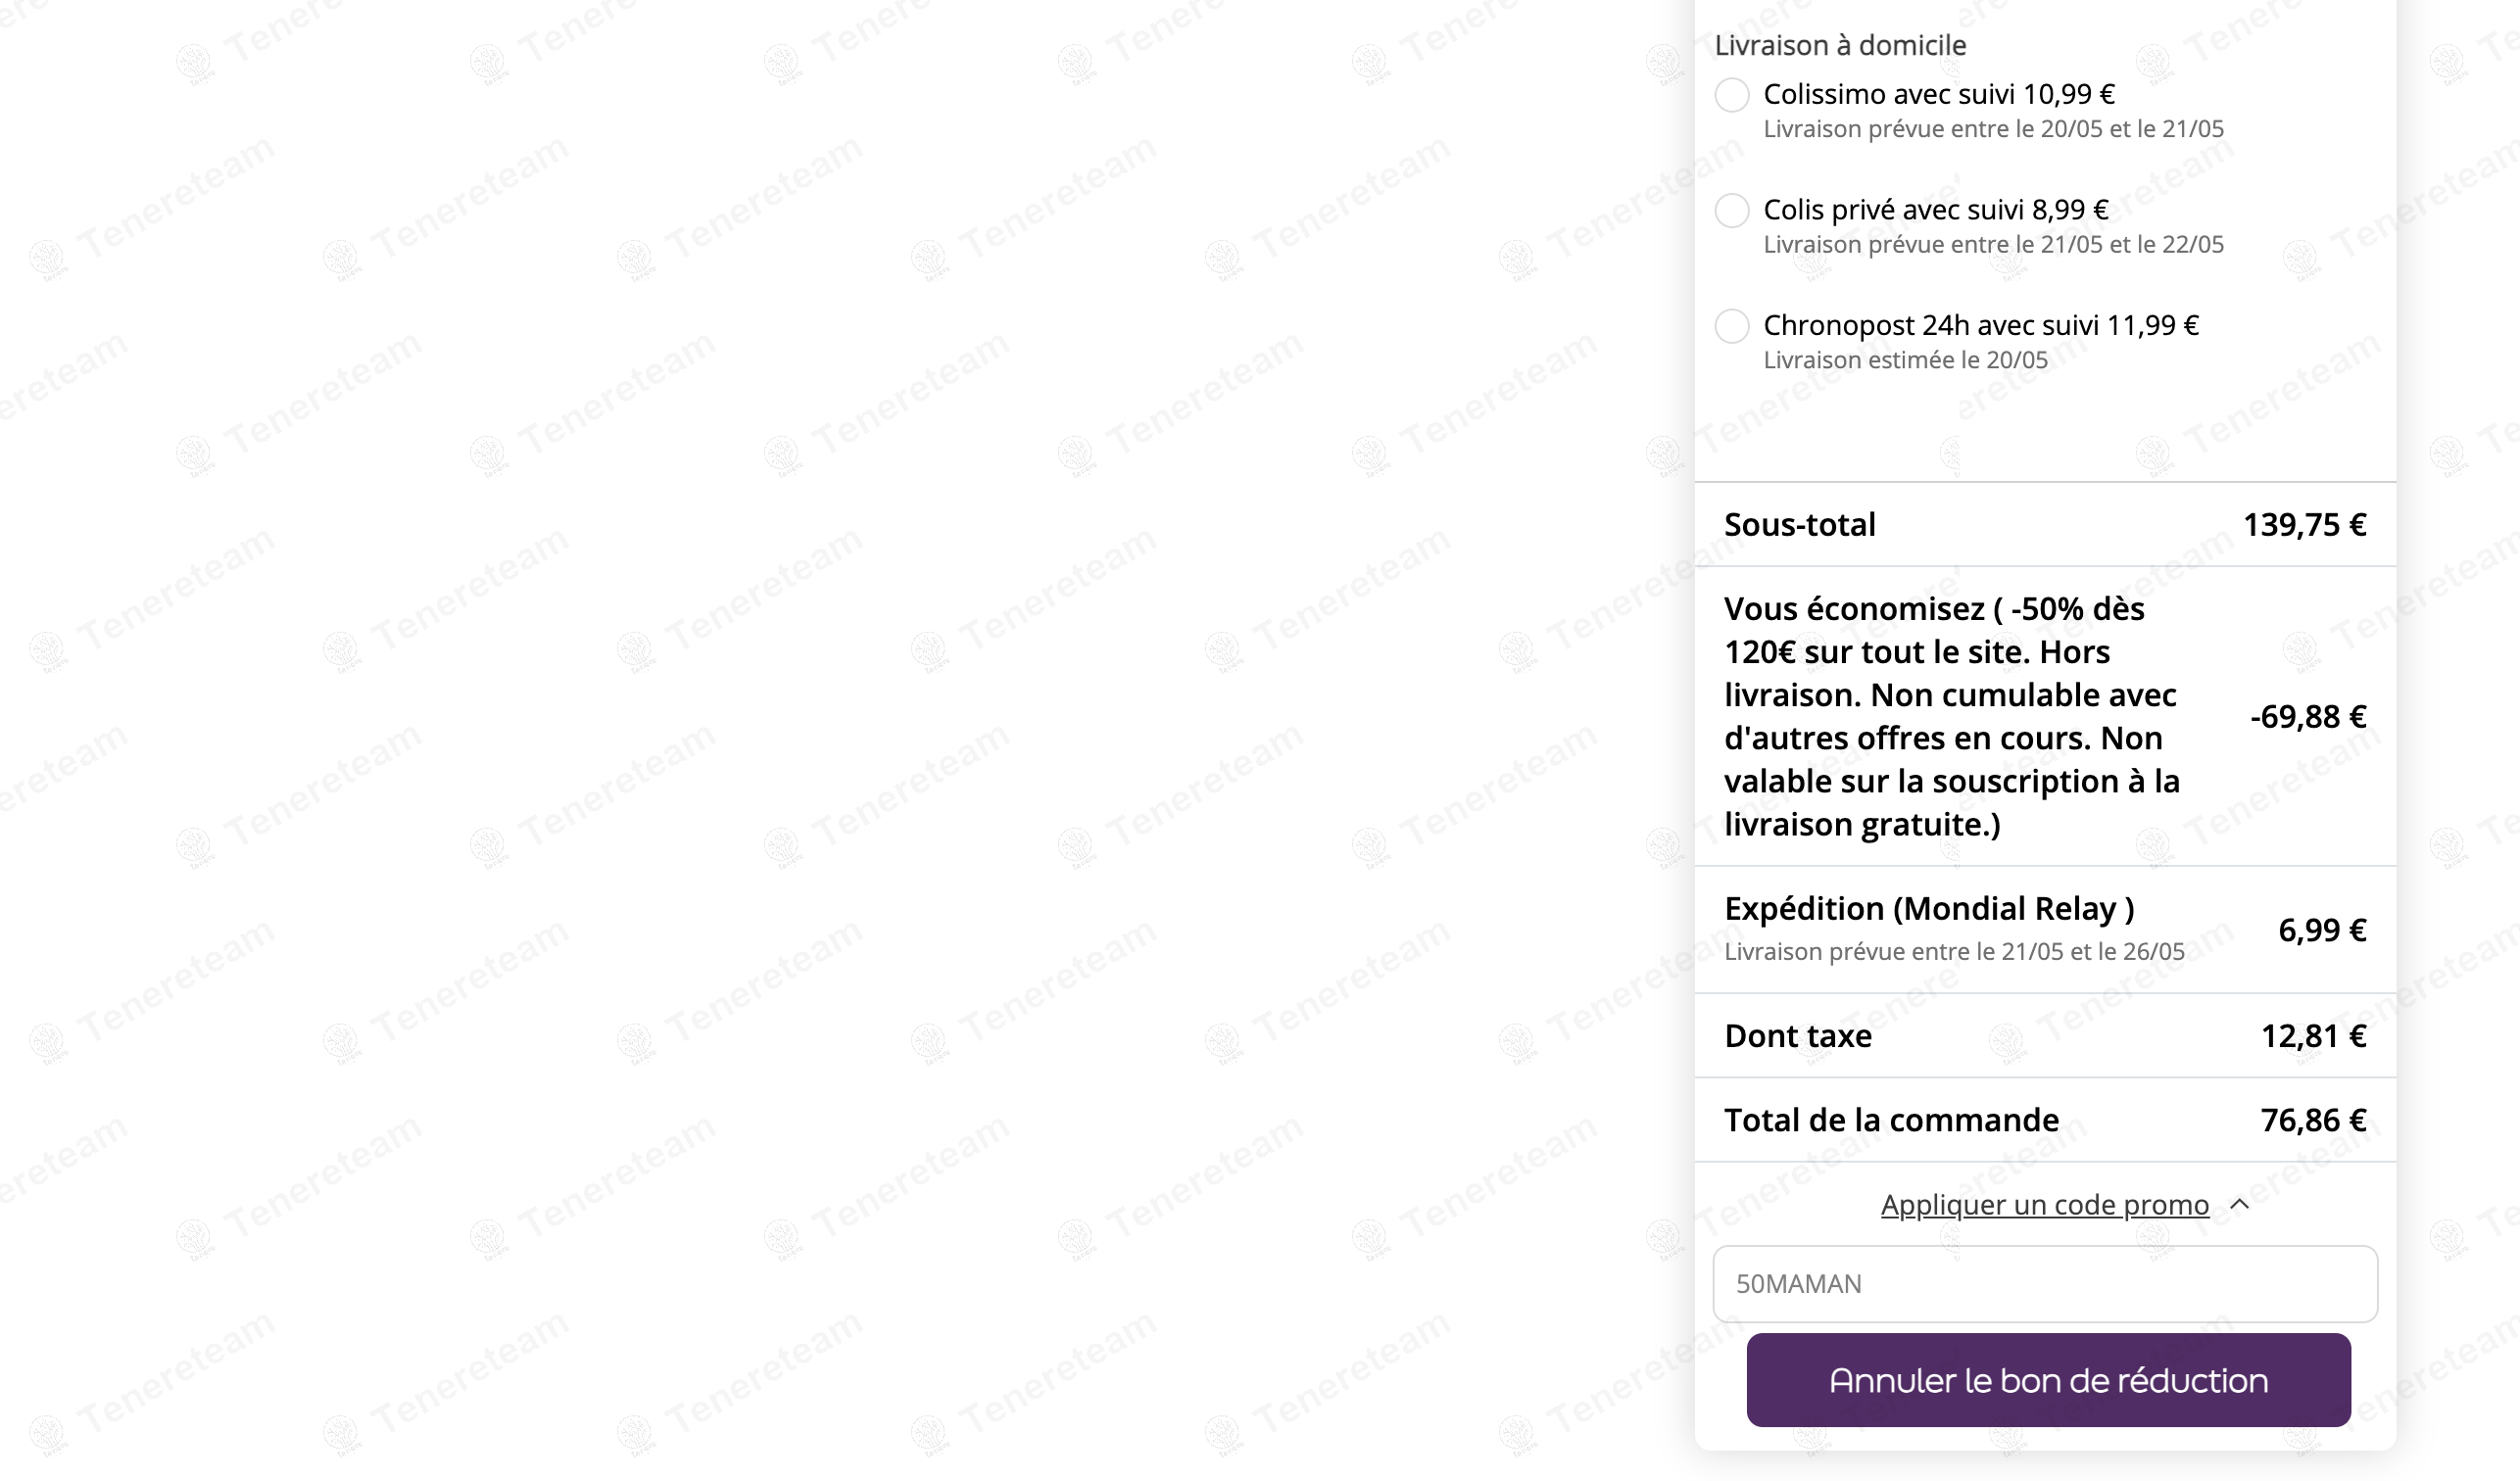The image size is (2520, 1481).
Task: Choose the Colis privé delivery radio option
Action: (x=1732, y=211)
